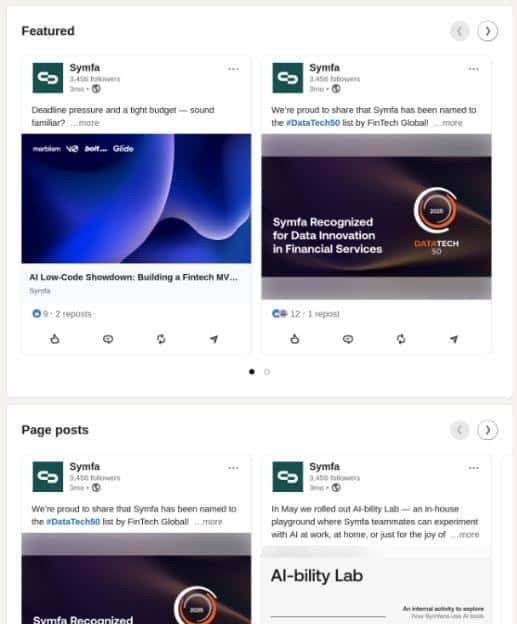
Task: Open AI Low-Code Showdown article image
Action: [x=136, y=199]
